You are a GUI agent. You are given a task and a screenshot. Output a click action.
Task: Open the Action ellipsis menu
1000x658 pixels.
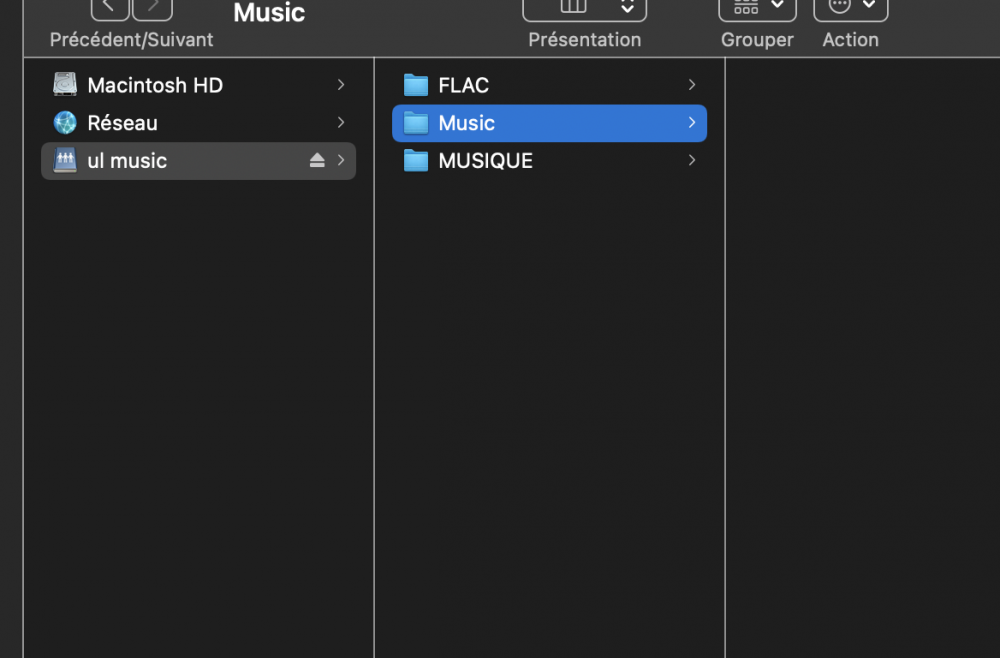tap(850, 8)
